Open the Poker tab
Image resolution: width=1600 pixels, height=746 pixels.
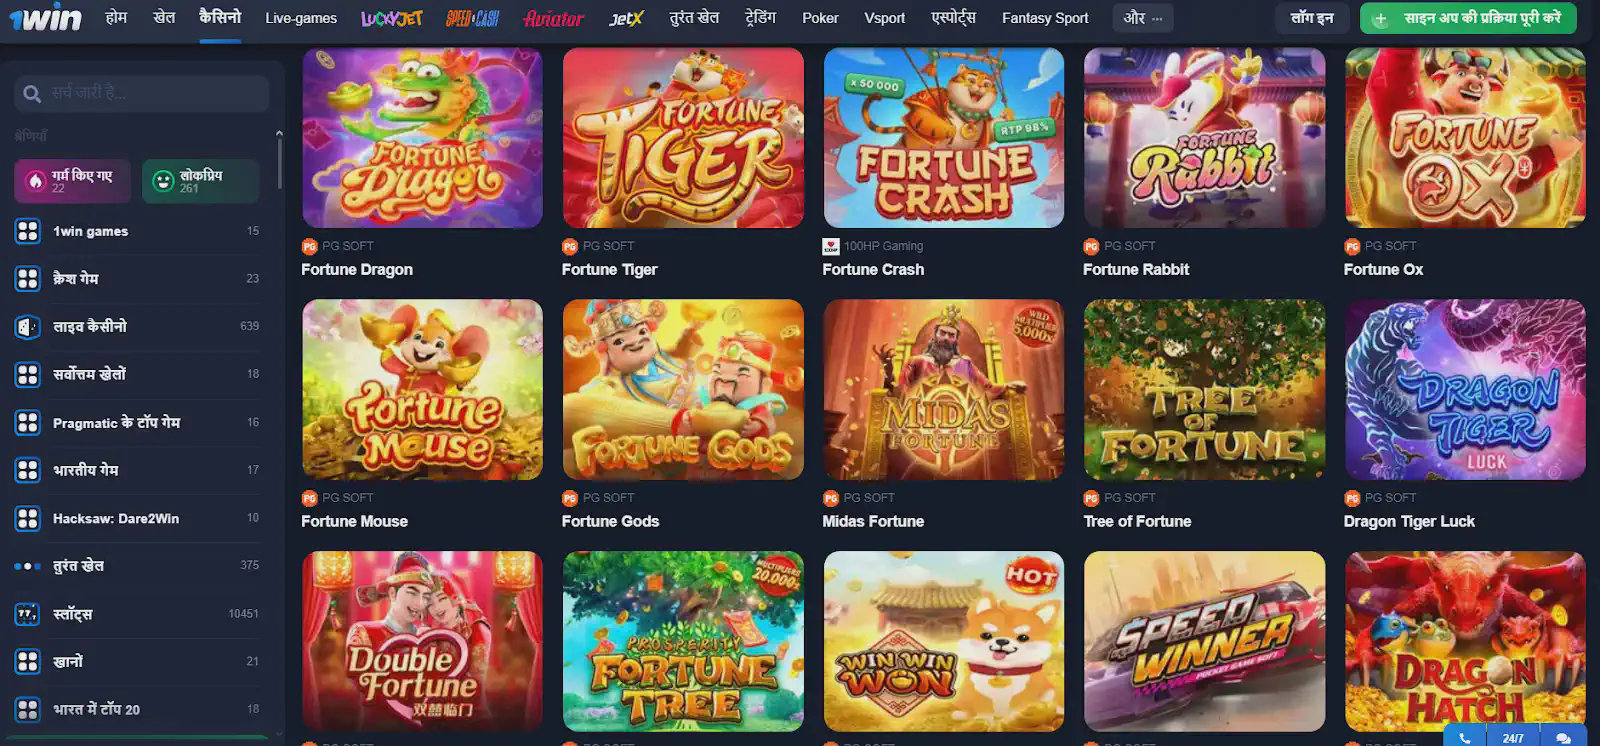pos(820,18)
